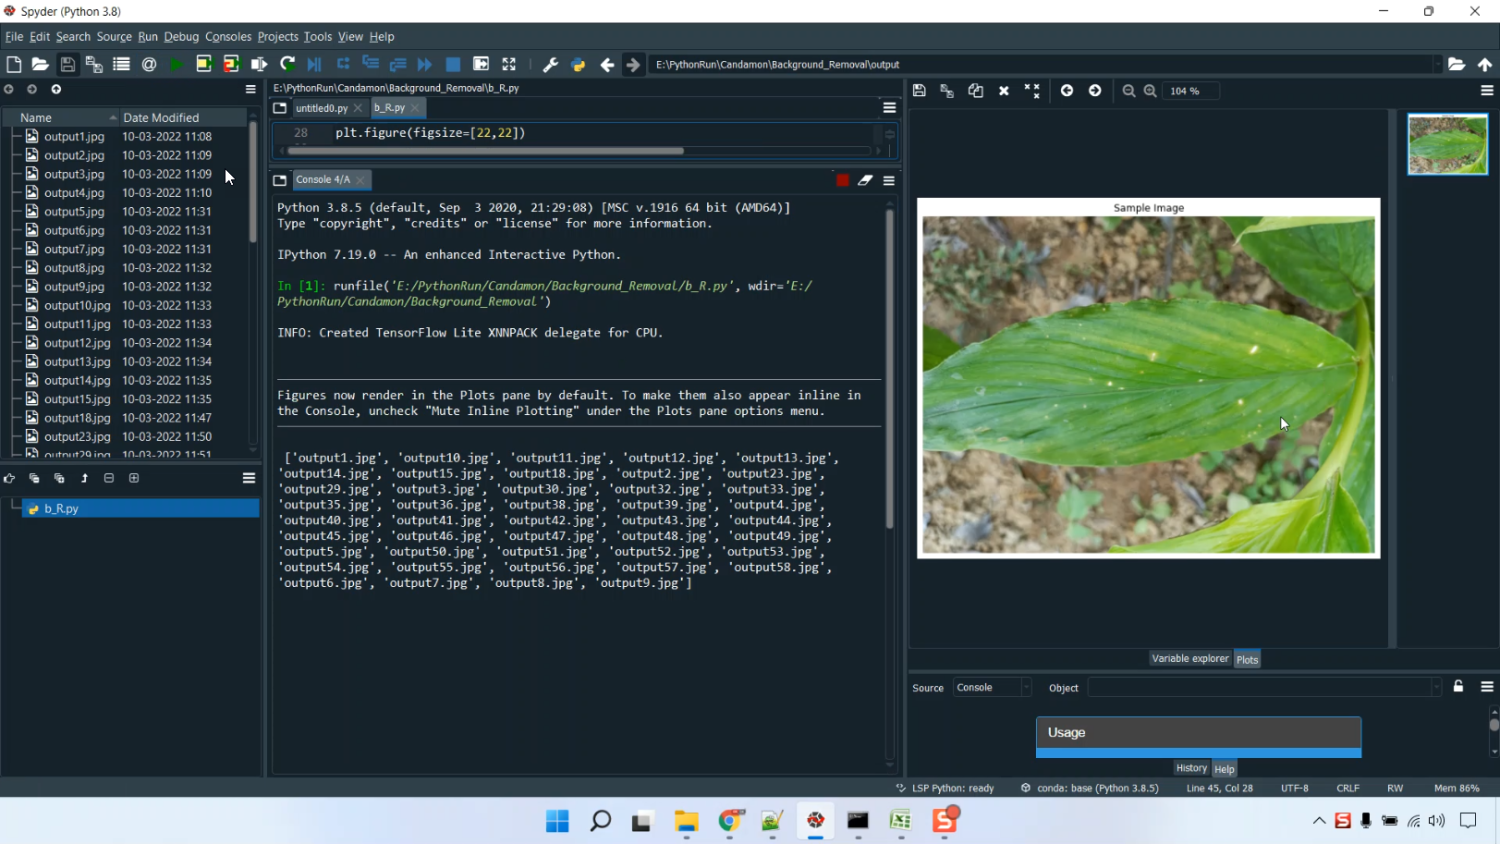Image resolution: width=1500 pixels, height=844 pixels.
Task: Open the Debug menu
Action: 181,37
